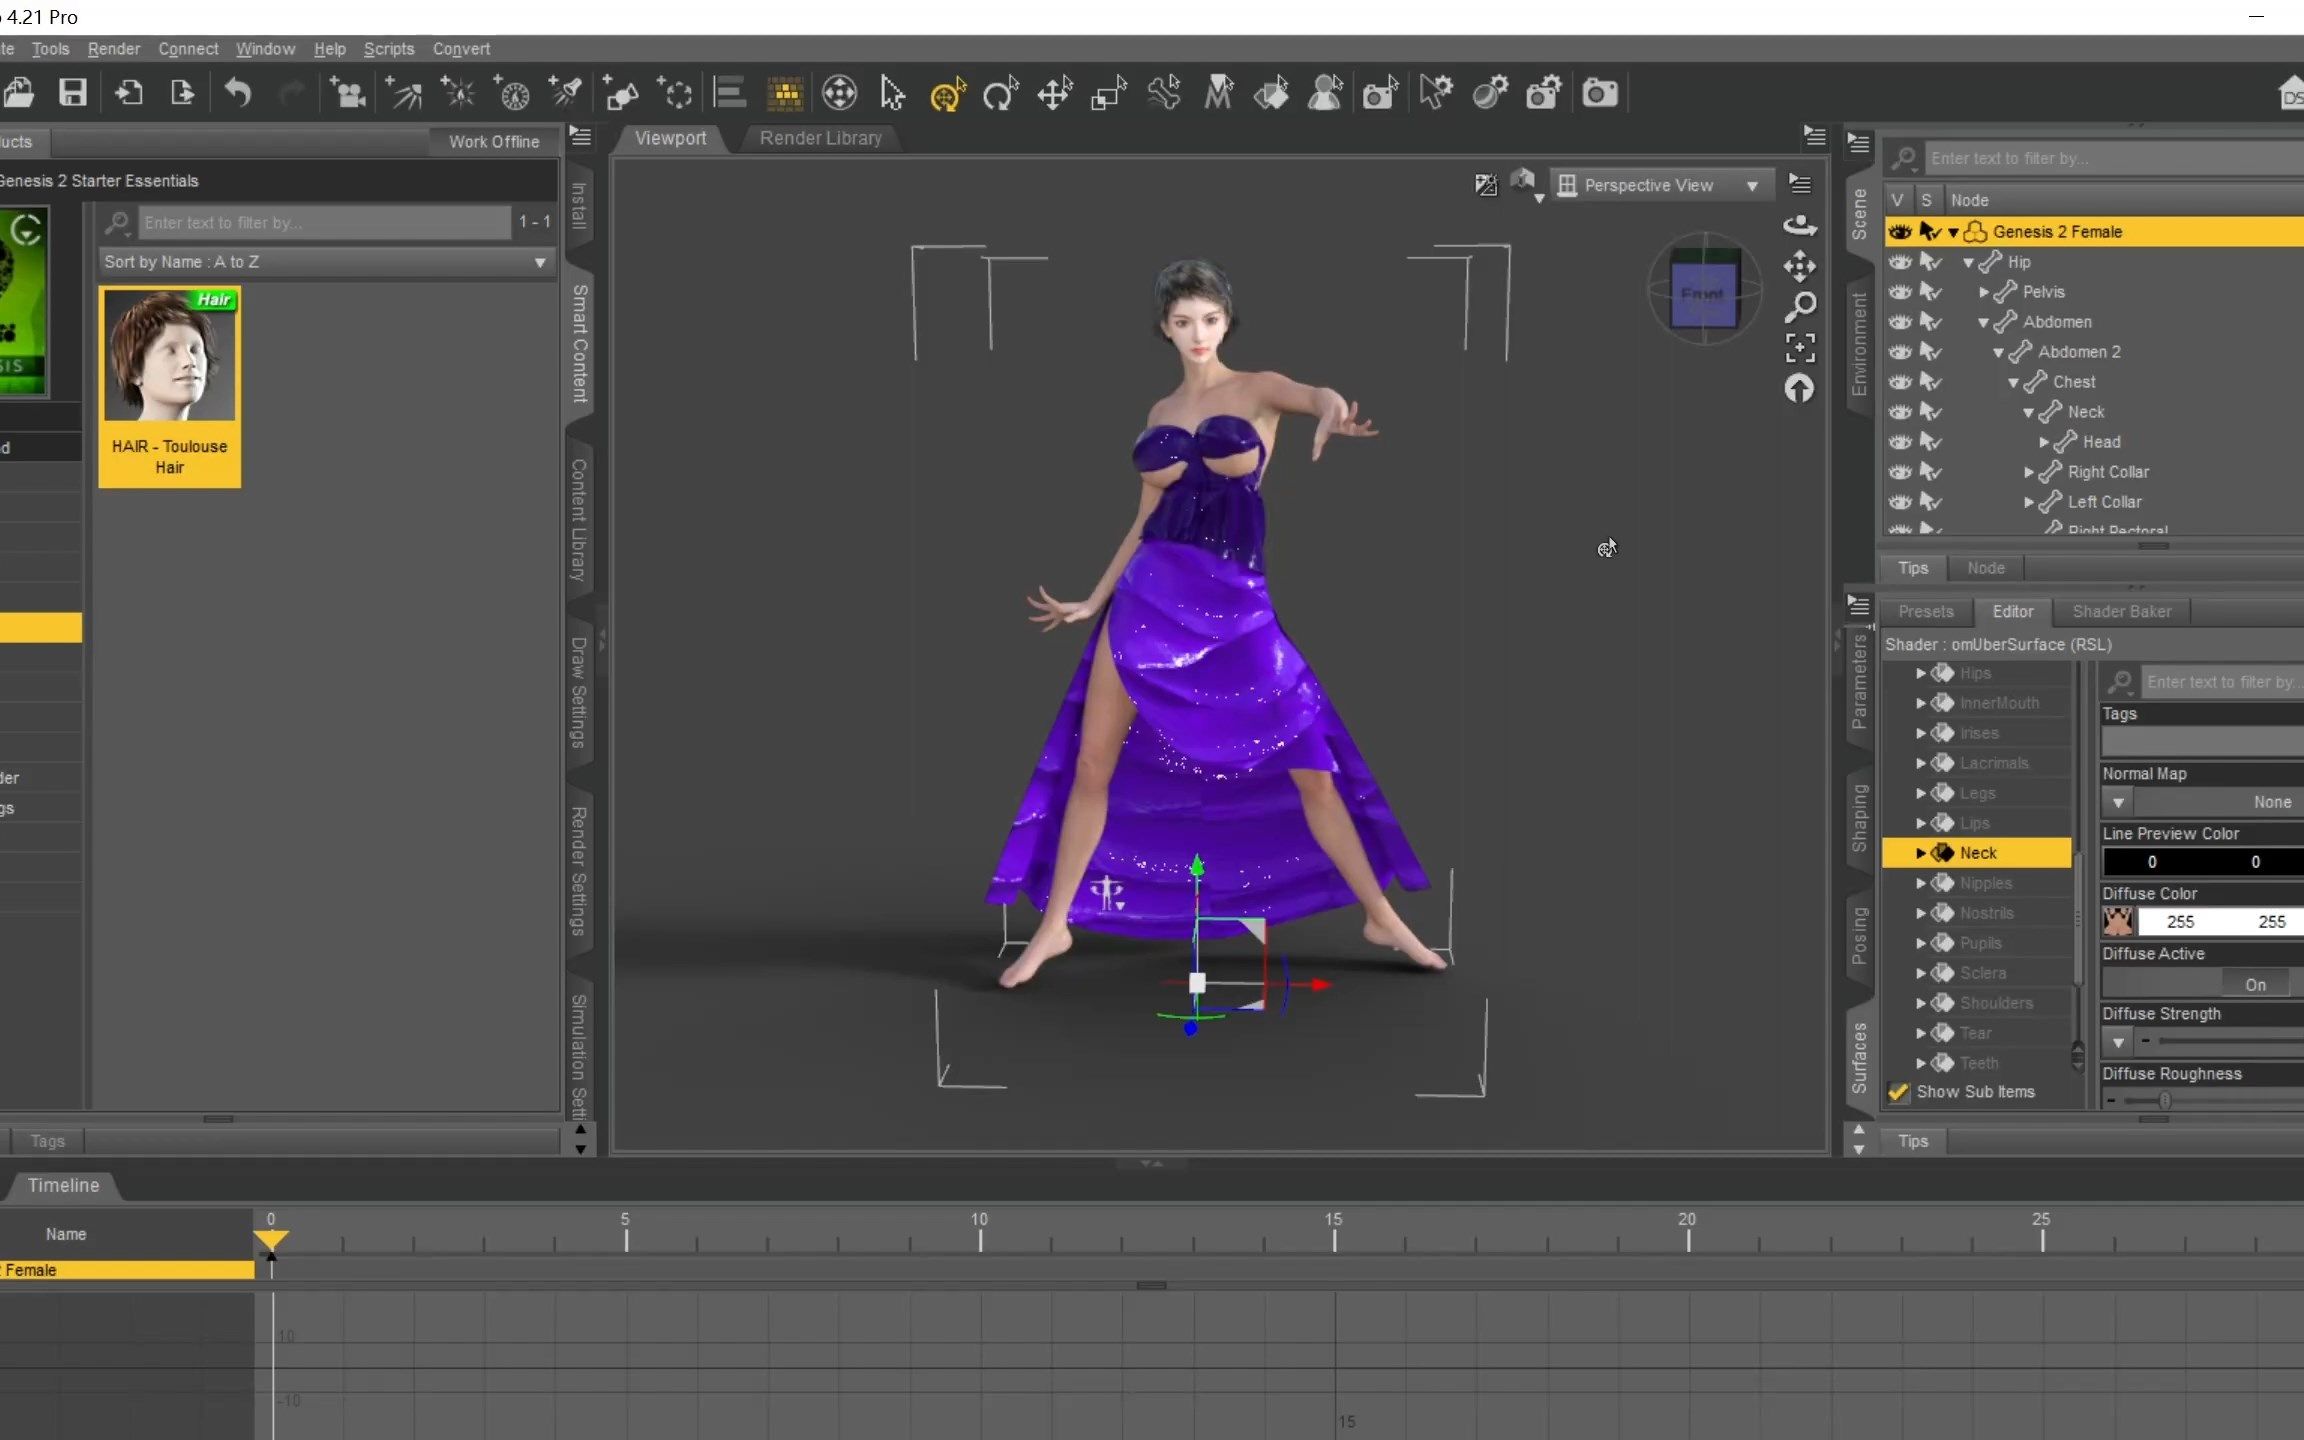The width and height of the screenshot is (2304, 1440).
Task: Uncheck Show Sub Items checkbox
Action: click(x=1898, y=1092)
